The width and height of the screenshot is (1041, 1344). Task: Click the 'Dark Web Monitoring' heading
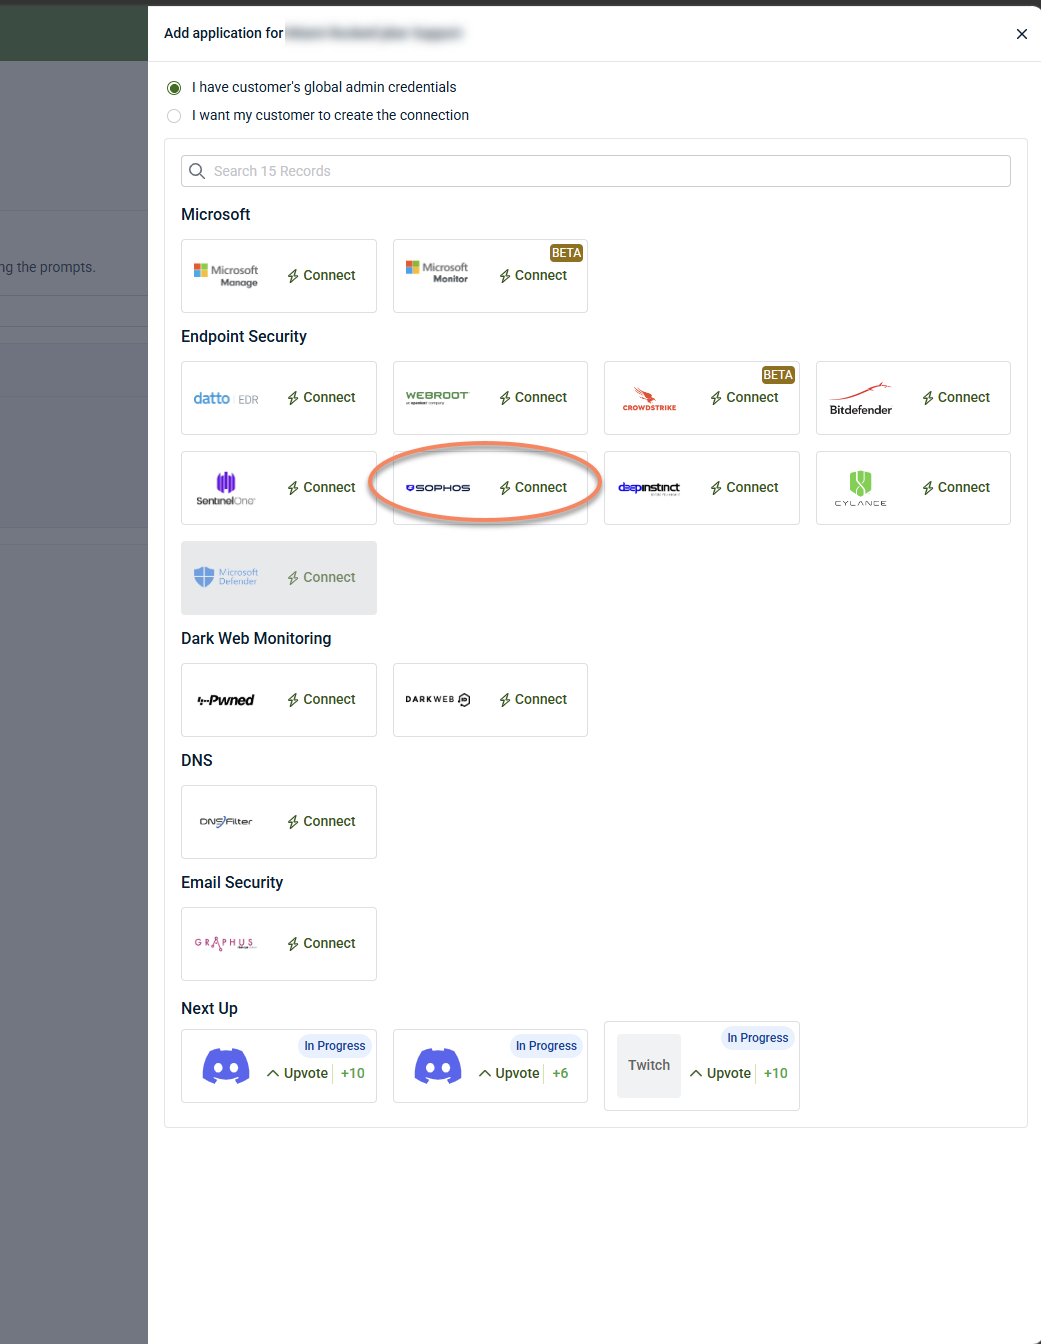[256, 639]
